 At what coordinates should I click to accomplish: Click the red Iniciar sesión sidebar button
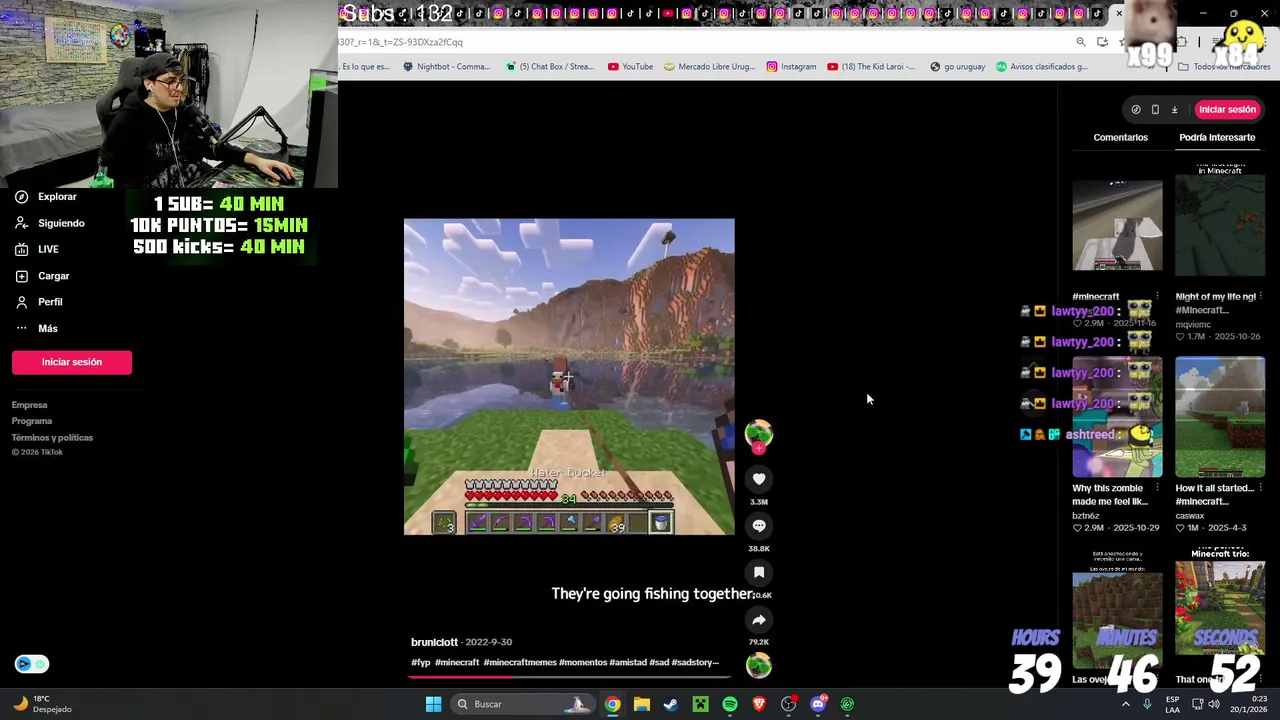click(72, 362)
